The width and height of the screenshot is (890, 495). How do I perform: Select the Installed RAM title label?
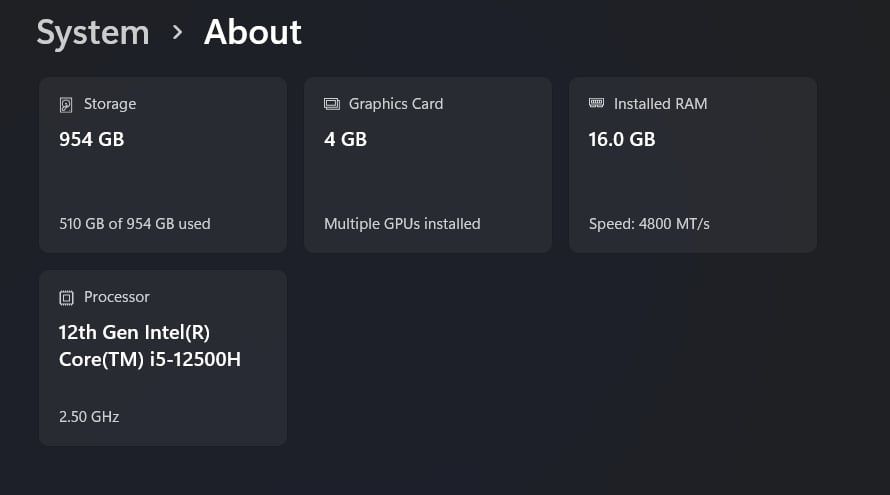tap(660, 104)
